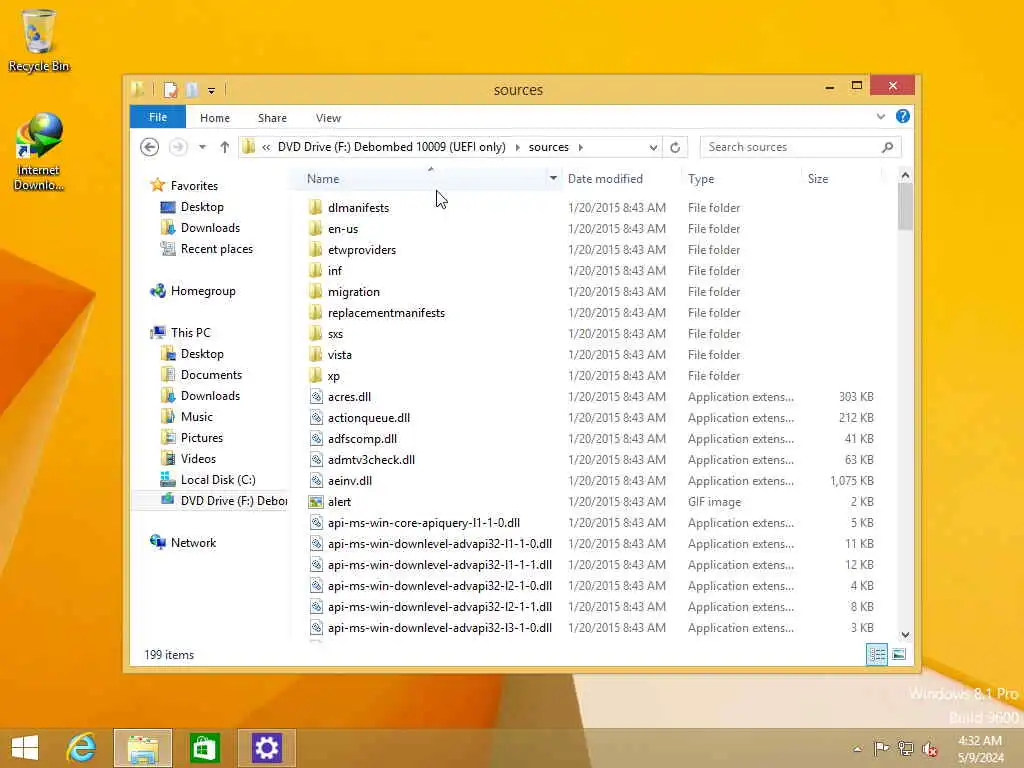Select the dlmanifests folder icon

pyautogui.click(x=315, y=208)
